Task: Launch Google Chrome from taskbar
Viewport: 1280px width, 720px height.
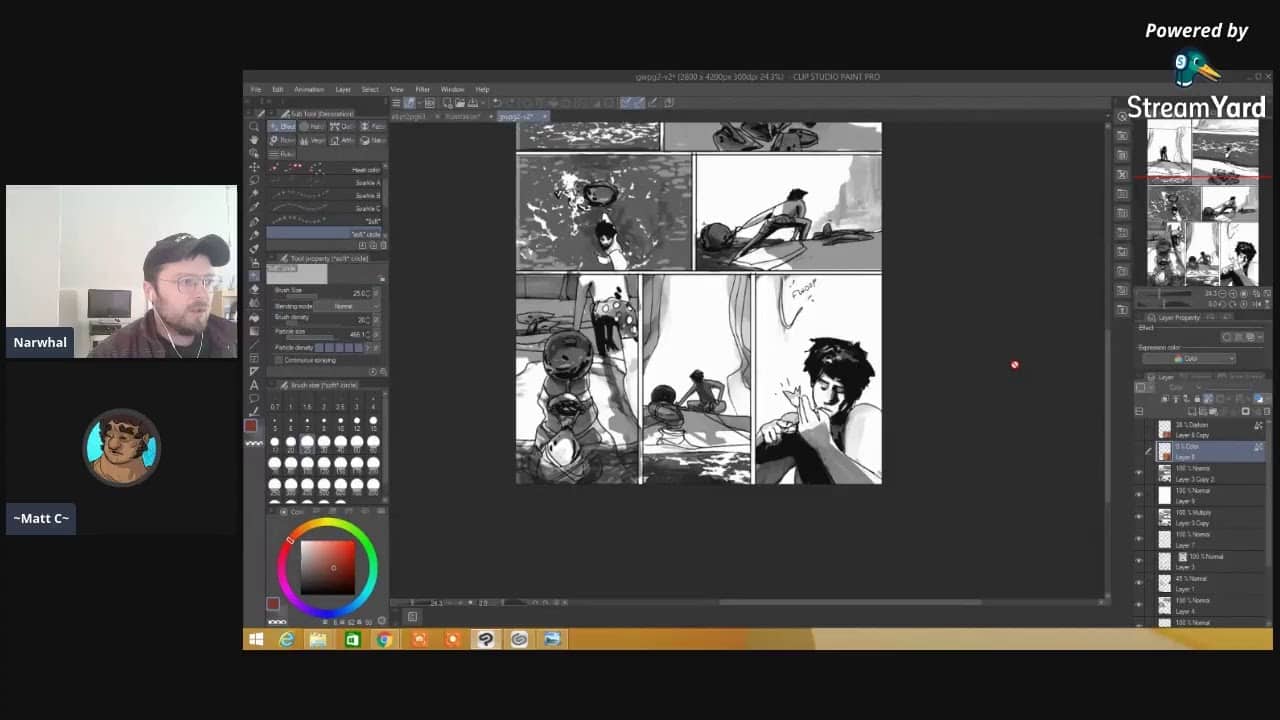Action: pos(384,639)
